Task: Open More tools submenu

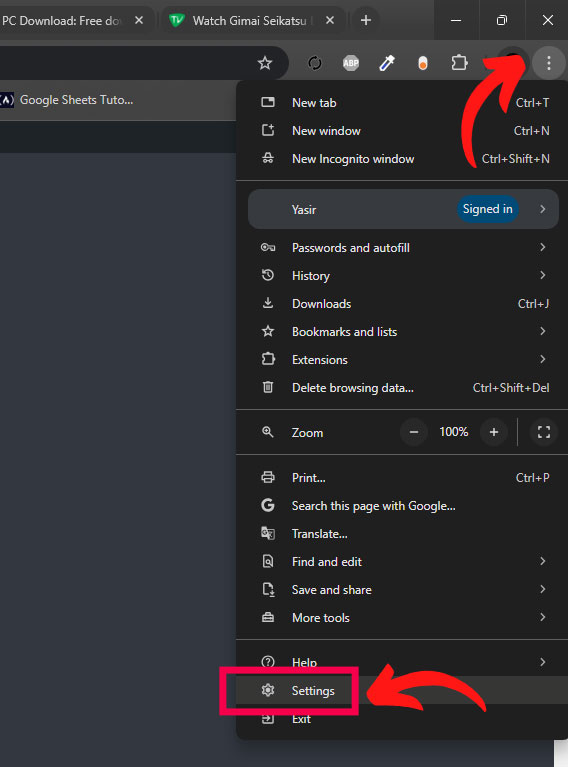Action: point(402,617)
